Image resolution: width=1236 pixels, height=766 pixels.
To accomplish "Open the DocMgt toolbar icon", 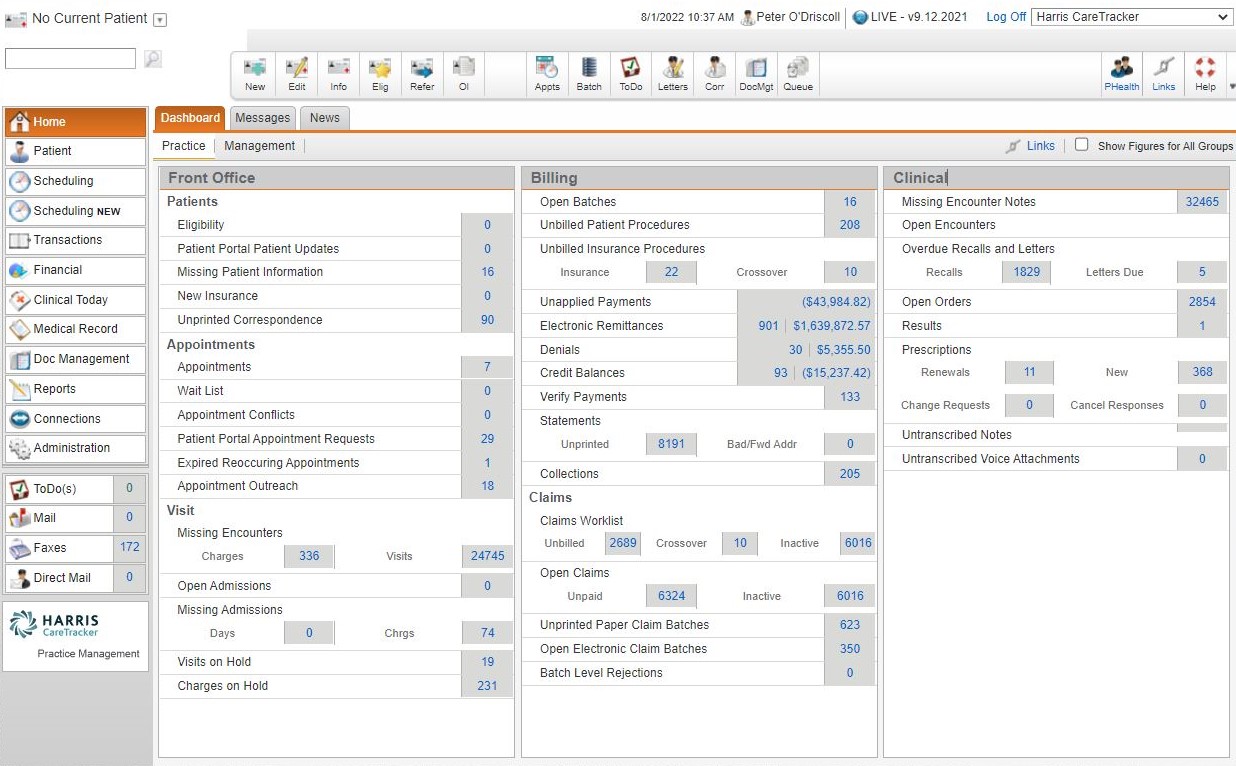I will pos(756,74).
